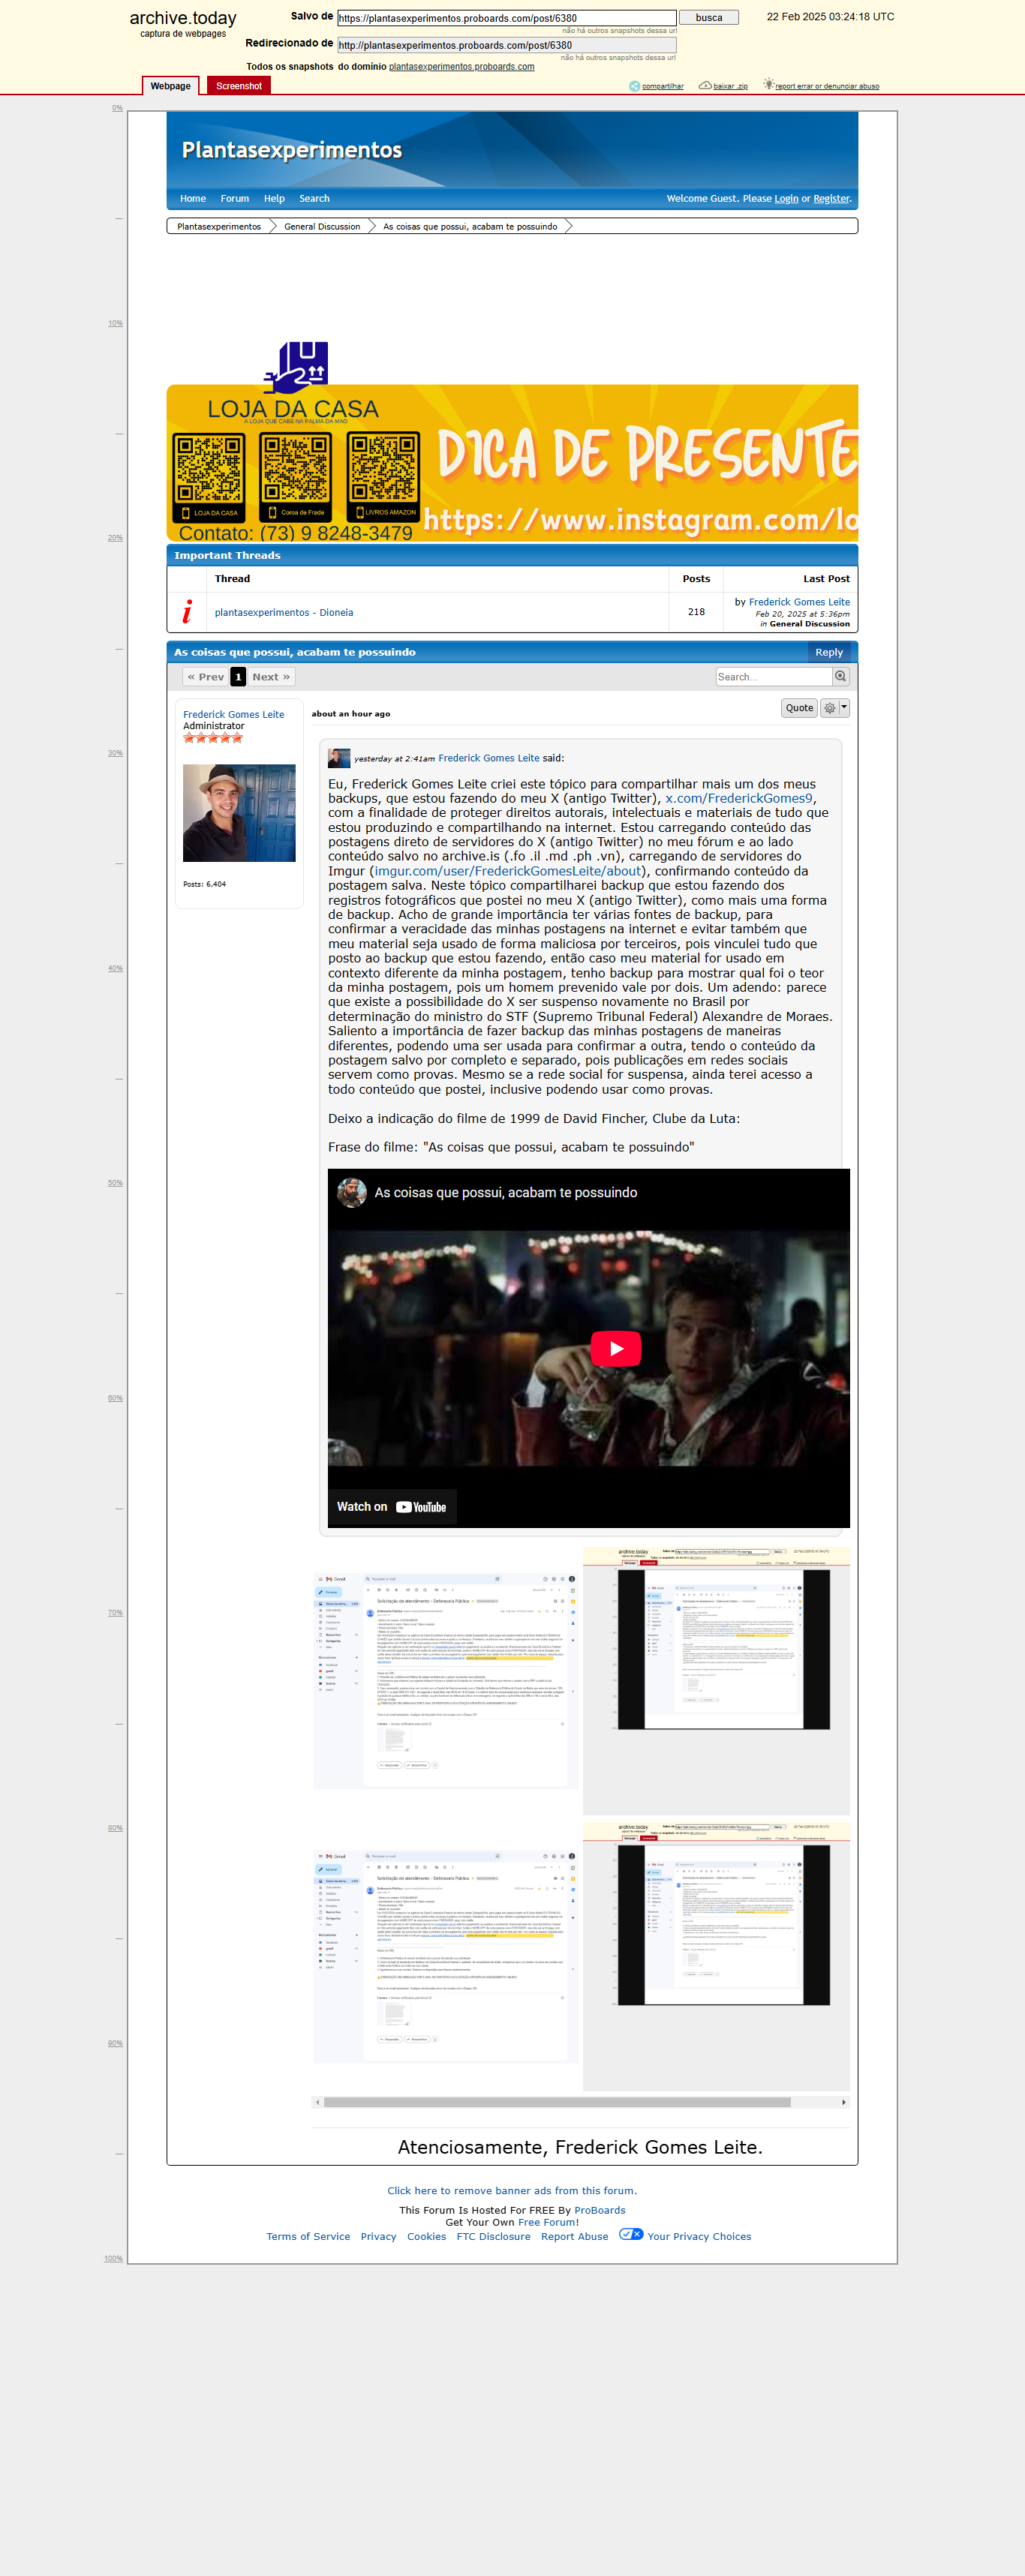Screen dimensions: 1025x2576
Task: Open Report Abuse footer link
Action: click(x=574, y=2237)
